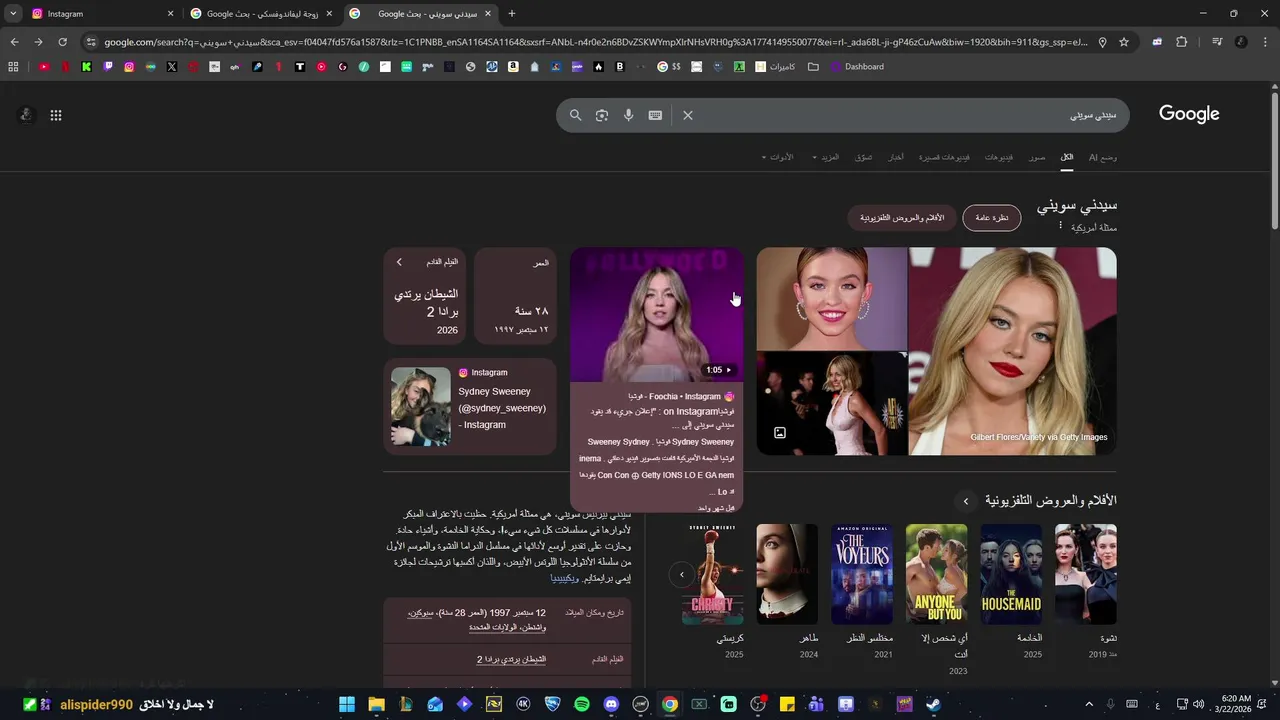
Task: Open Steam from taskbar
Action: pos(933,704)
